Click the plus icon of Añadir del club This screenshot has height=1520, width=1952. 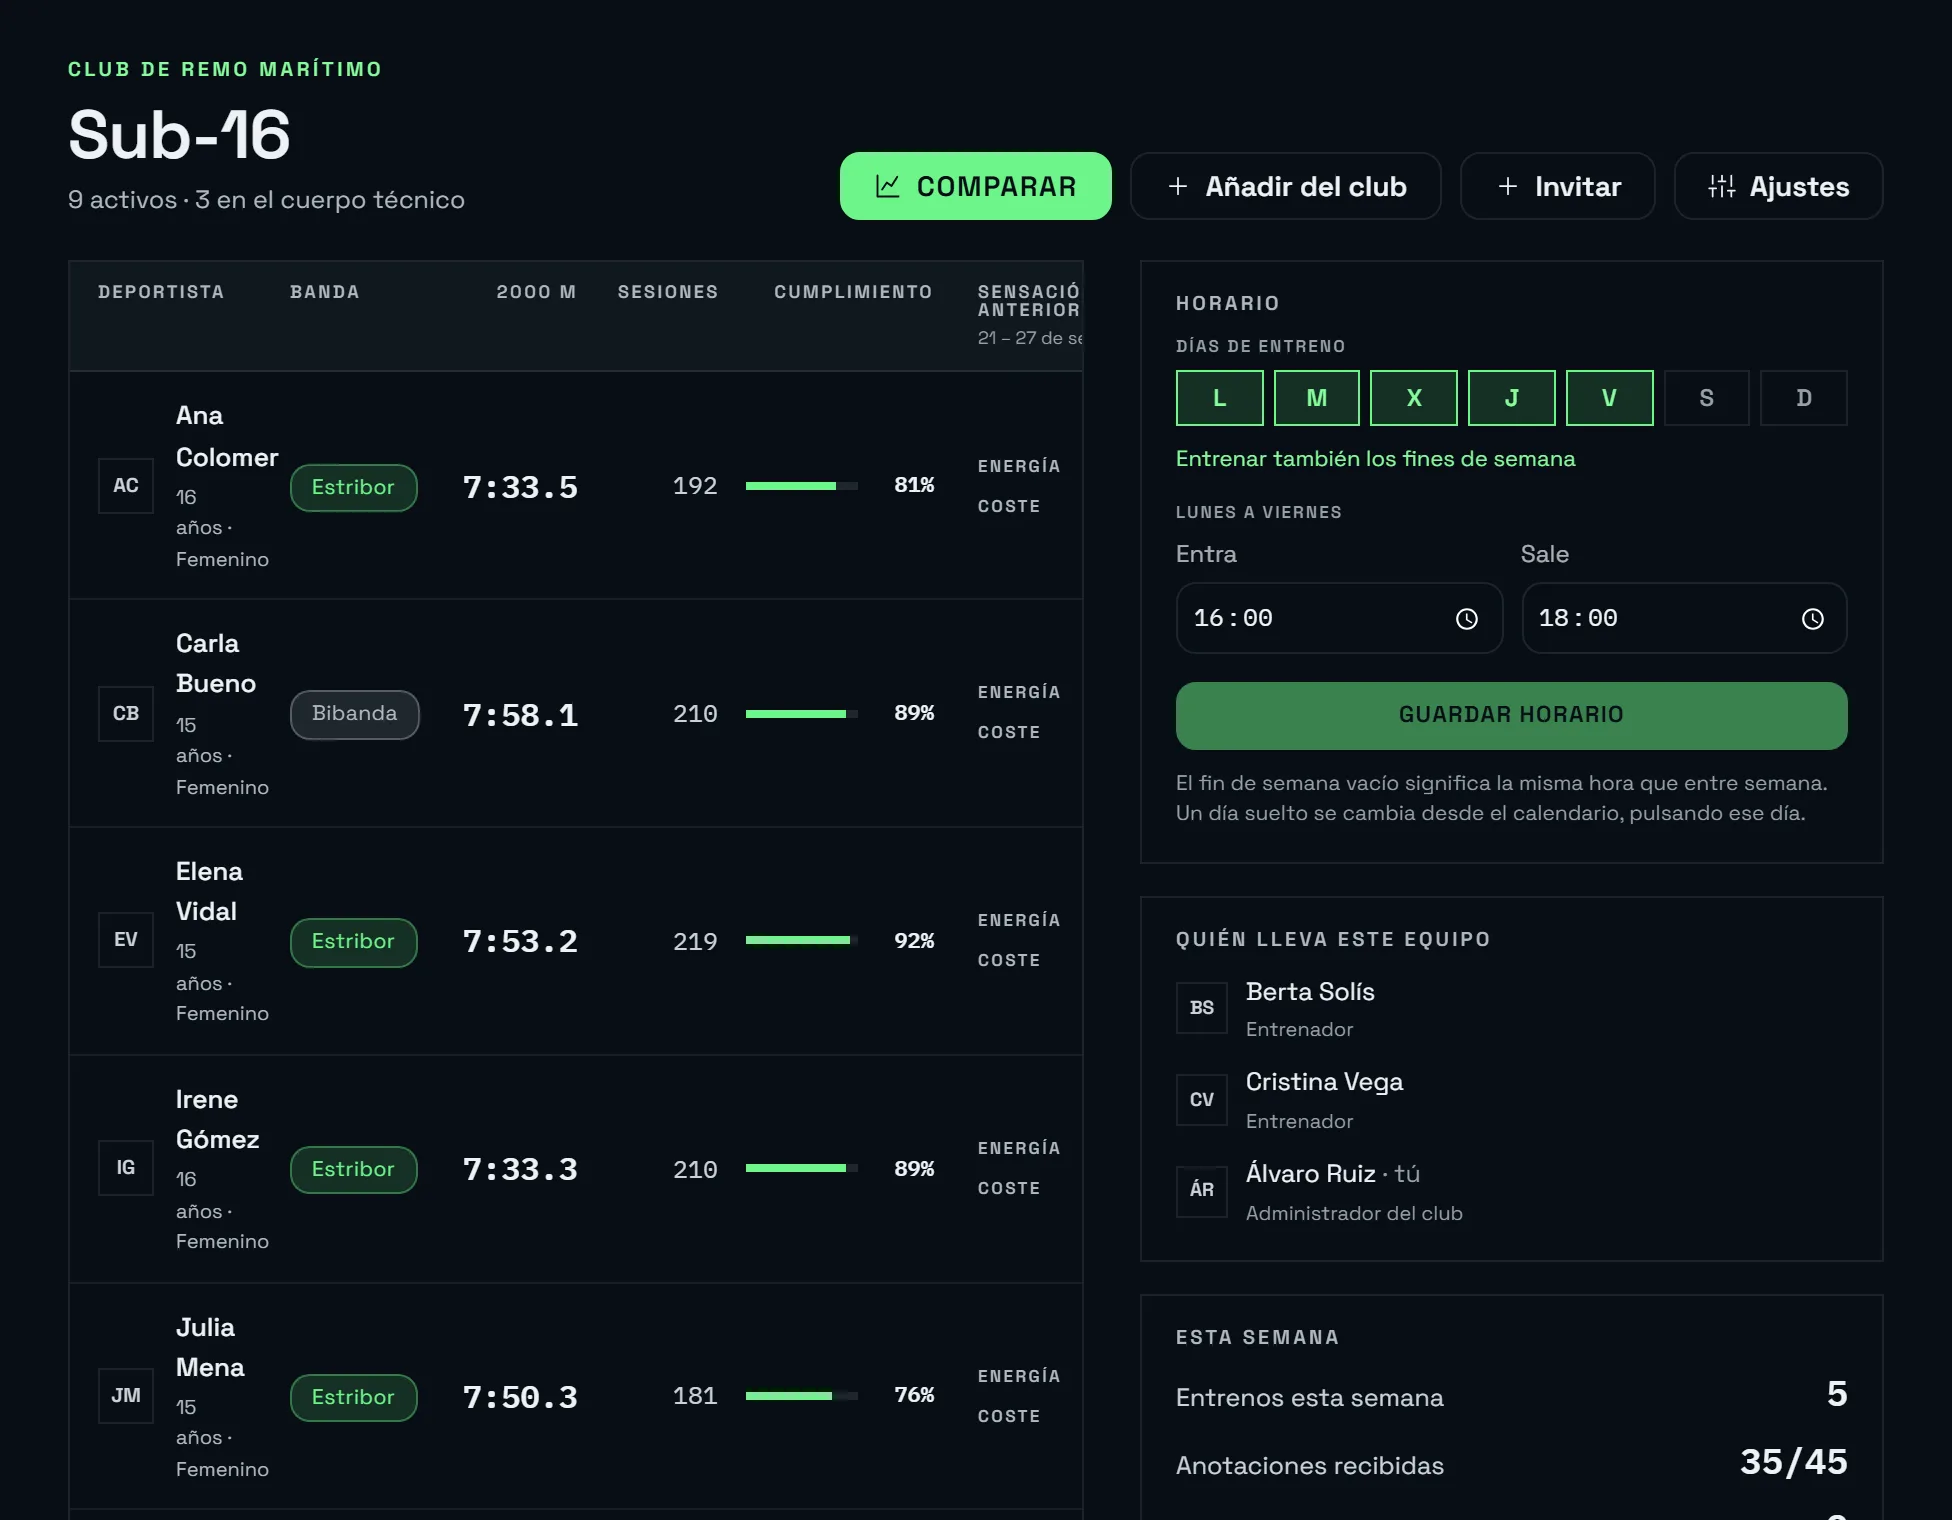pyautogui.click(x=1178, y=186)
